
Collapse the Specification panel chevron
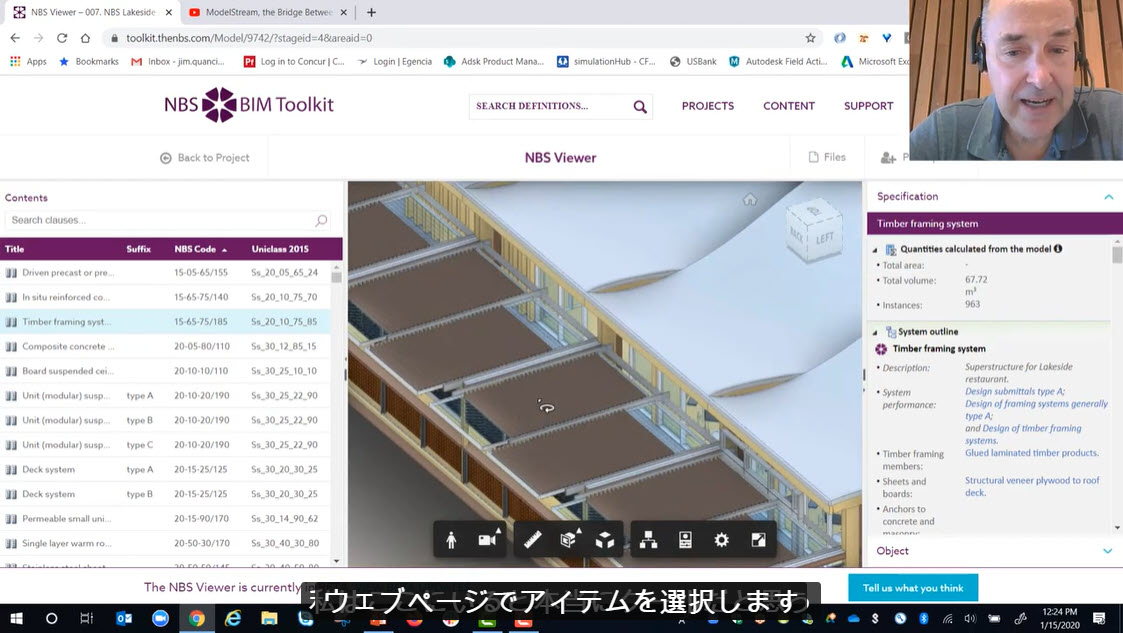tap(1108, 197)
